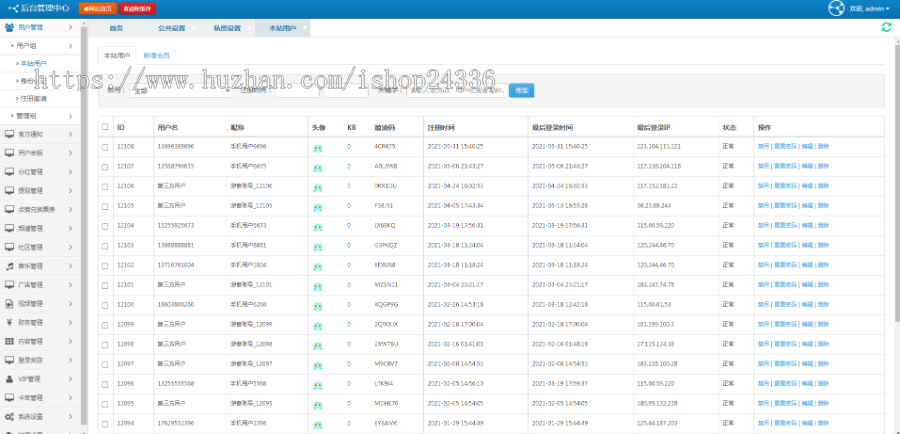
Task: Expand the 用户组 submenu chevron
Action: coord(70,46)
